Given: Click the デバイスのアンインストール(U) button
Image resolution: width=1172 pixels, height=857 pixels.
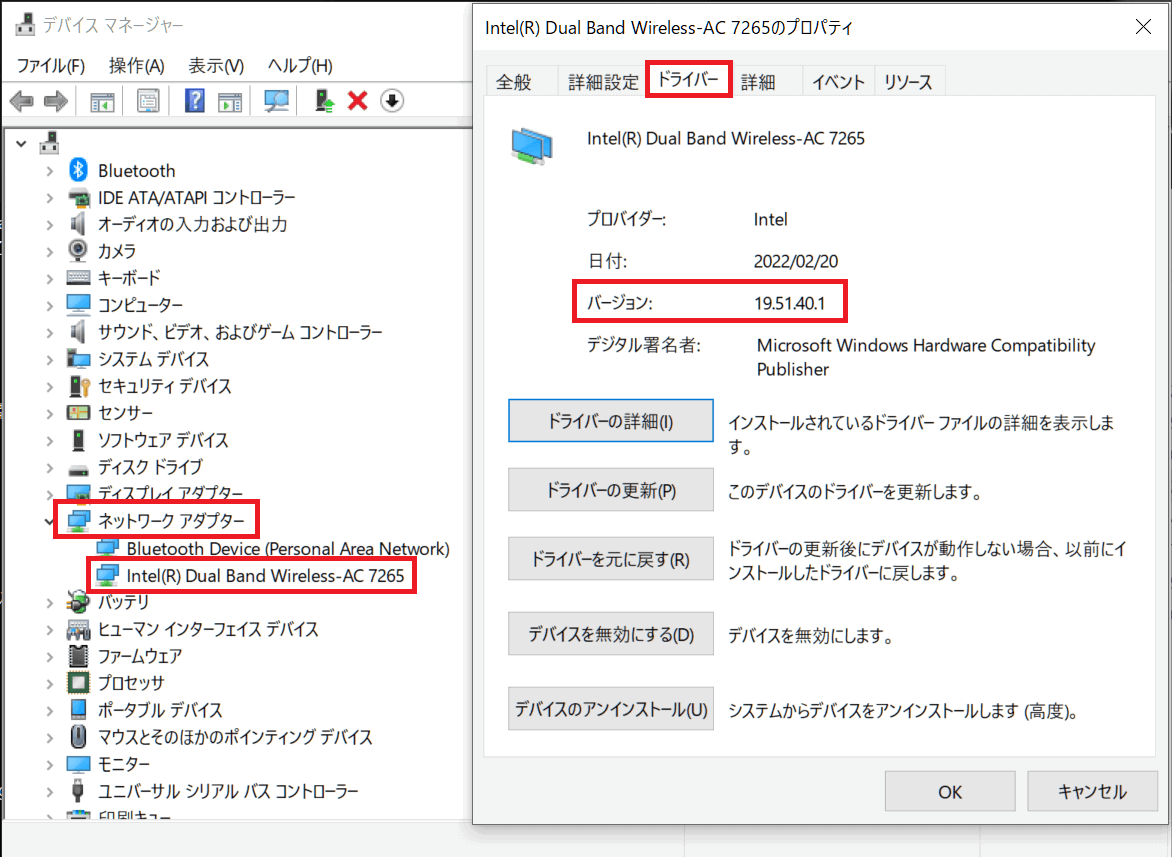Looking at the screenshot, I should click(611, 709).
